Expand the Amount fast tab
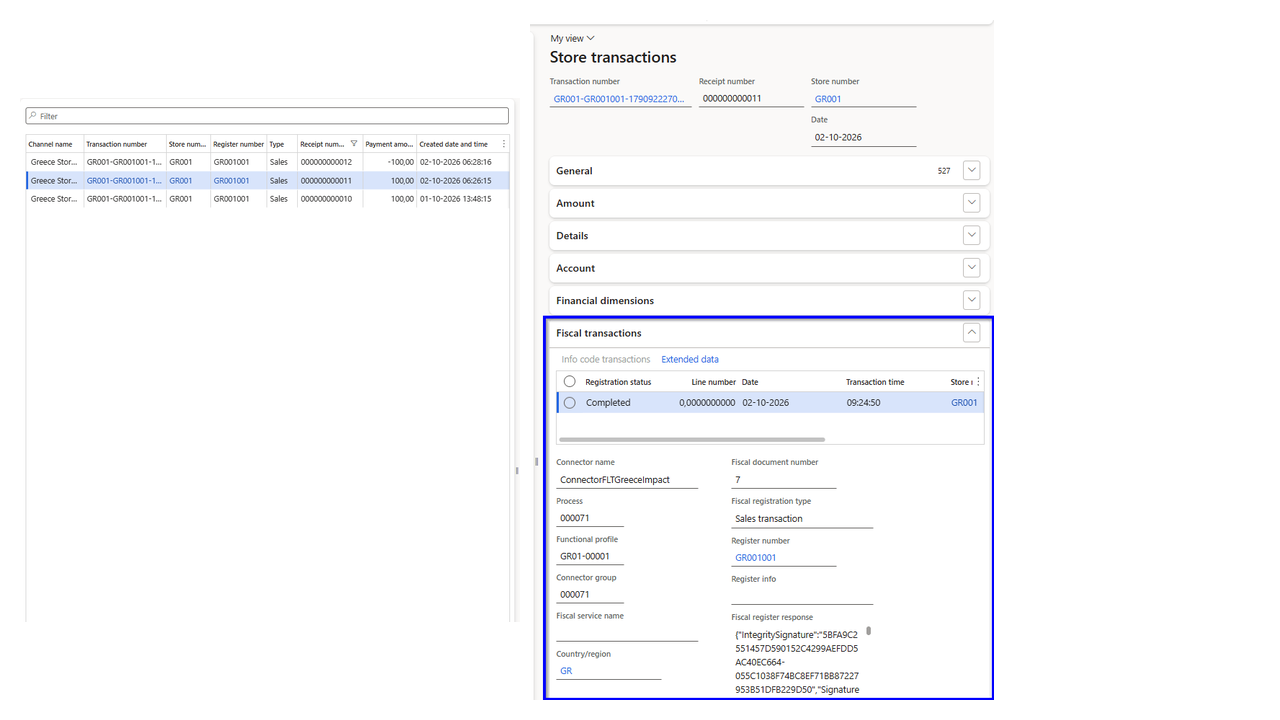This screenshot has width=1280, height=720. pos(972,203)
